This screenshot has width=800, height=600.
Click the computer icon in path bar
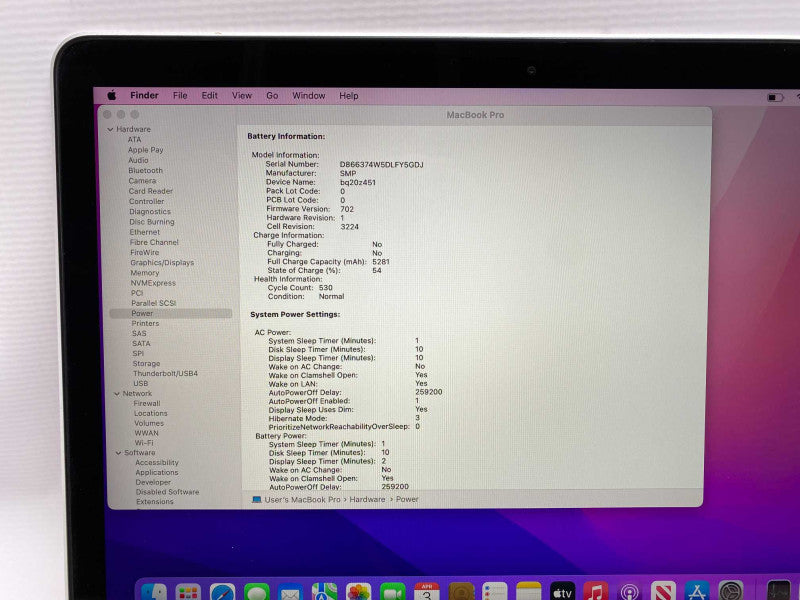pos(257,499)
